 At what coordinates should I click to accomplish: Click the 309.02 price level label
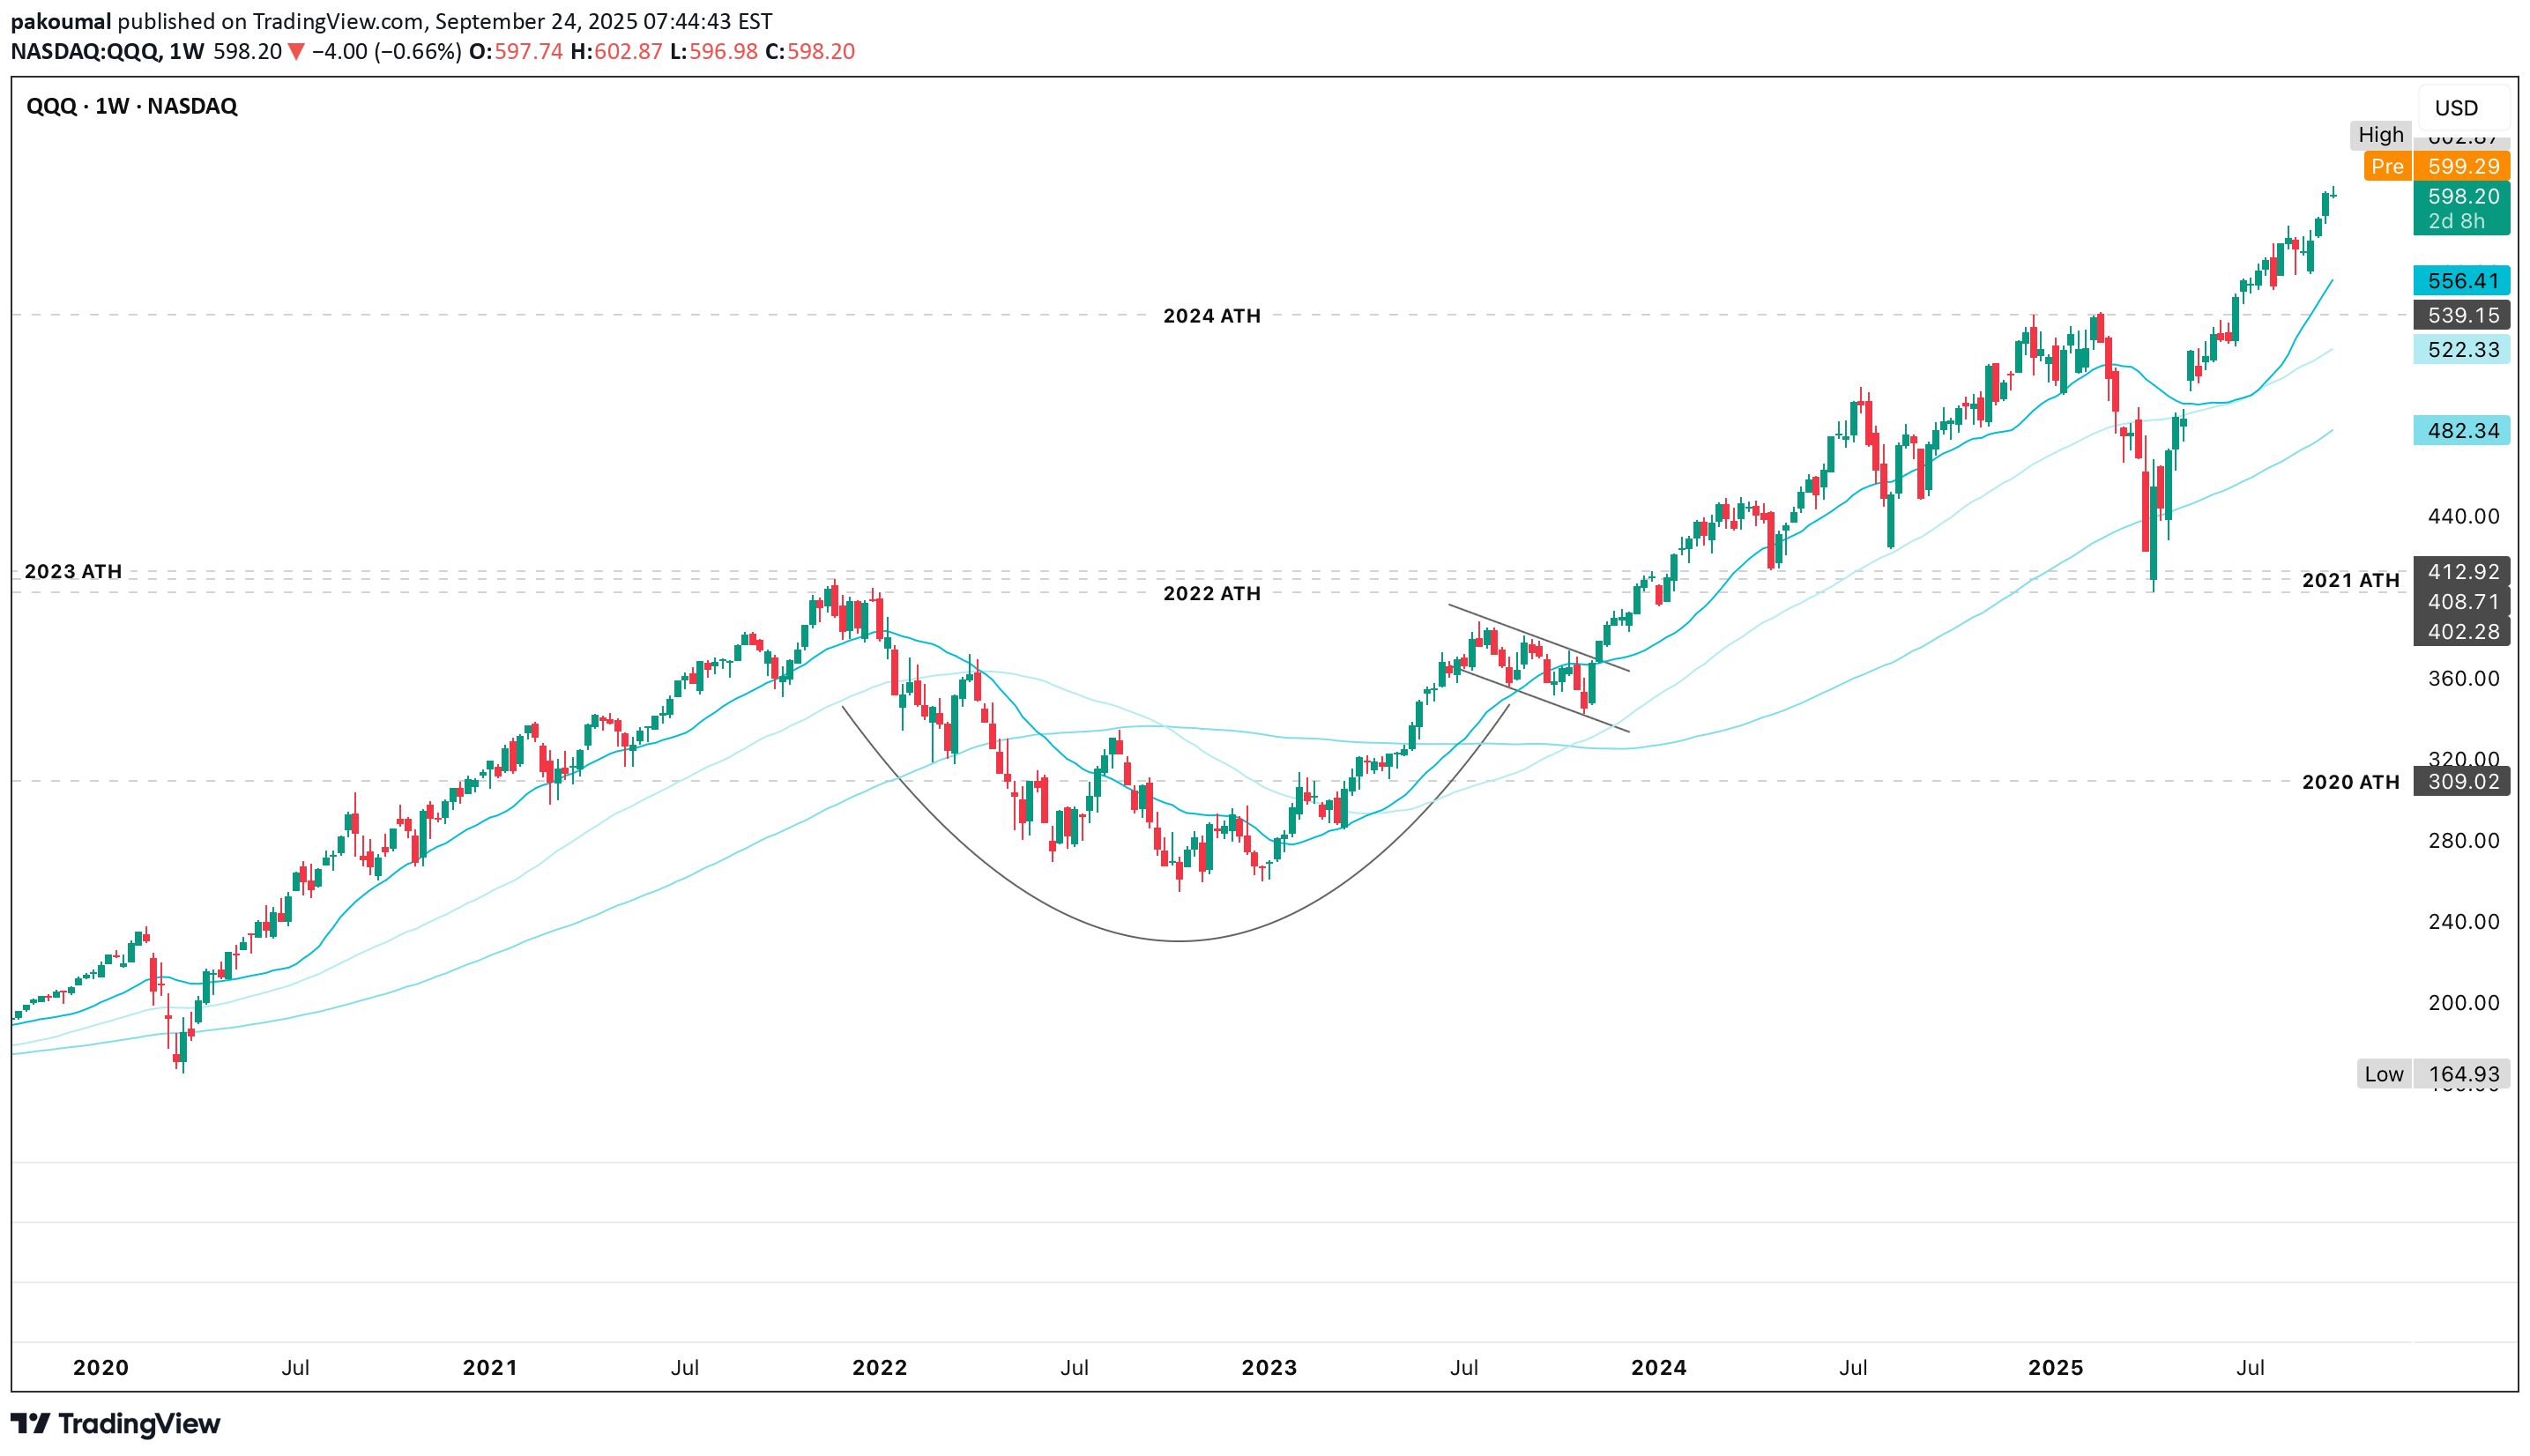tap(2461, 782)
